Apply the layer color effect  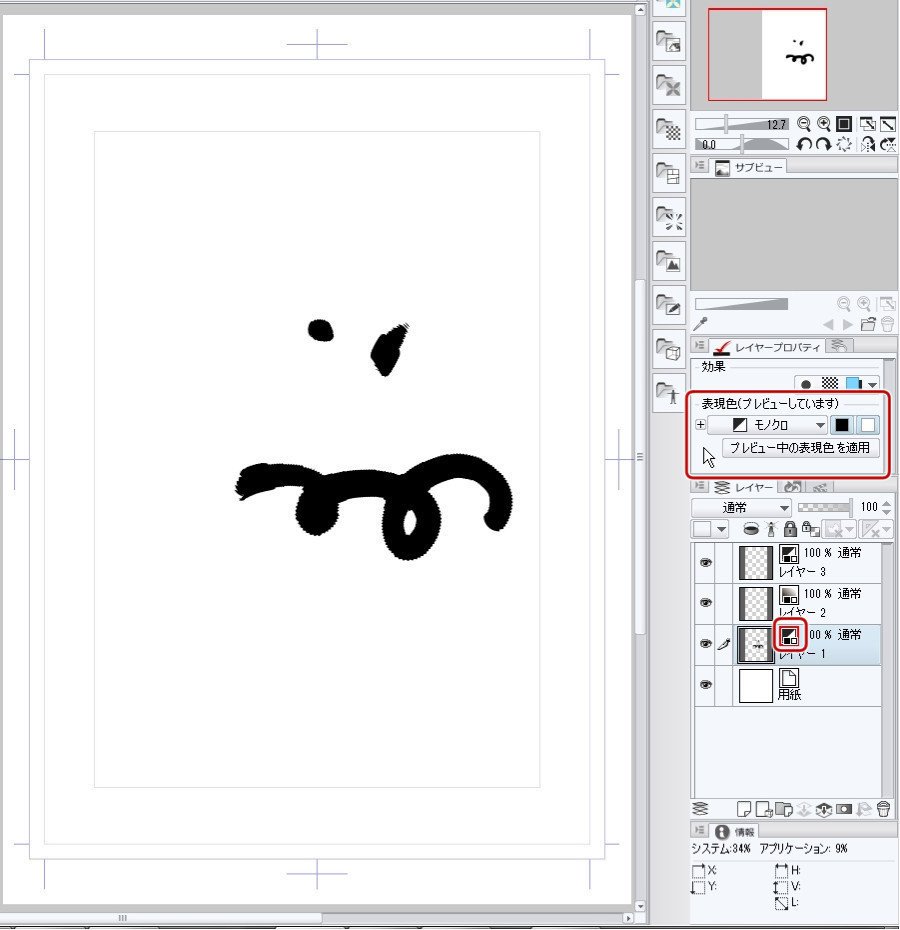[853, 384]
